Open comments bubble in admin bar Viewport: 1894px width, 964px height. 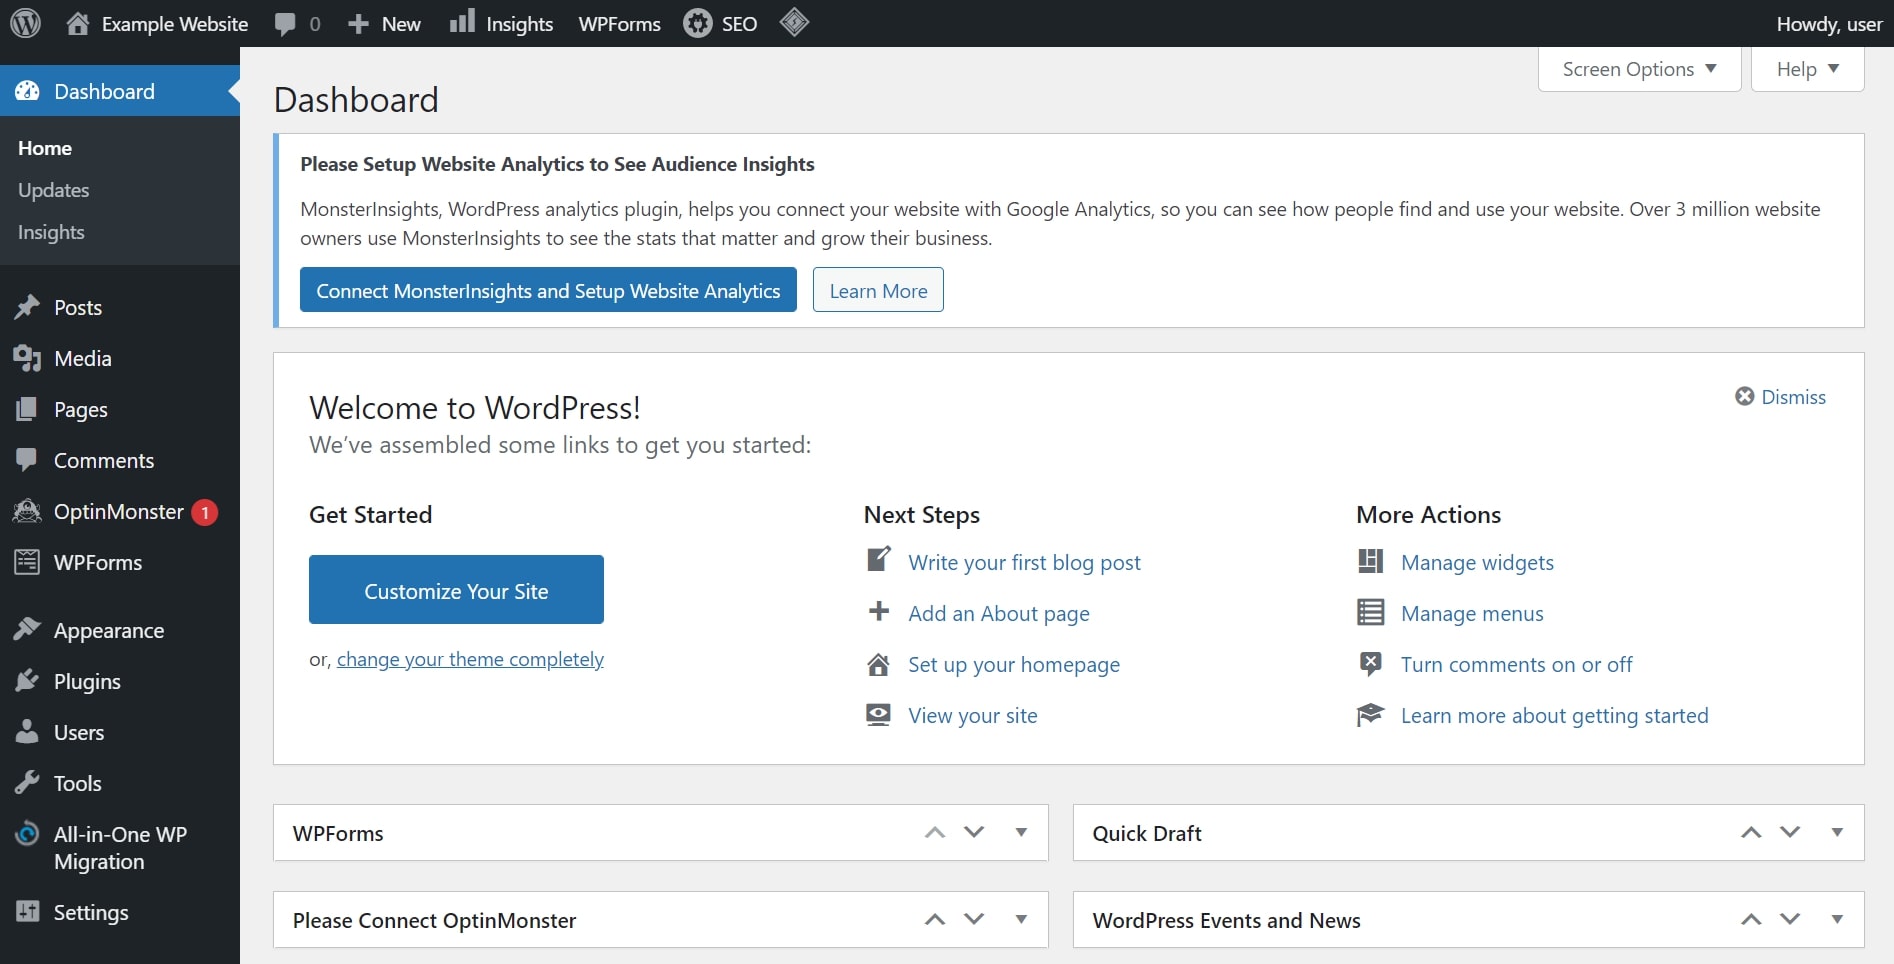286,24
